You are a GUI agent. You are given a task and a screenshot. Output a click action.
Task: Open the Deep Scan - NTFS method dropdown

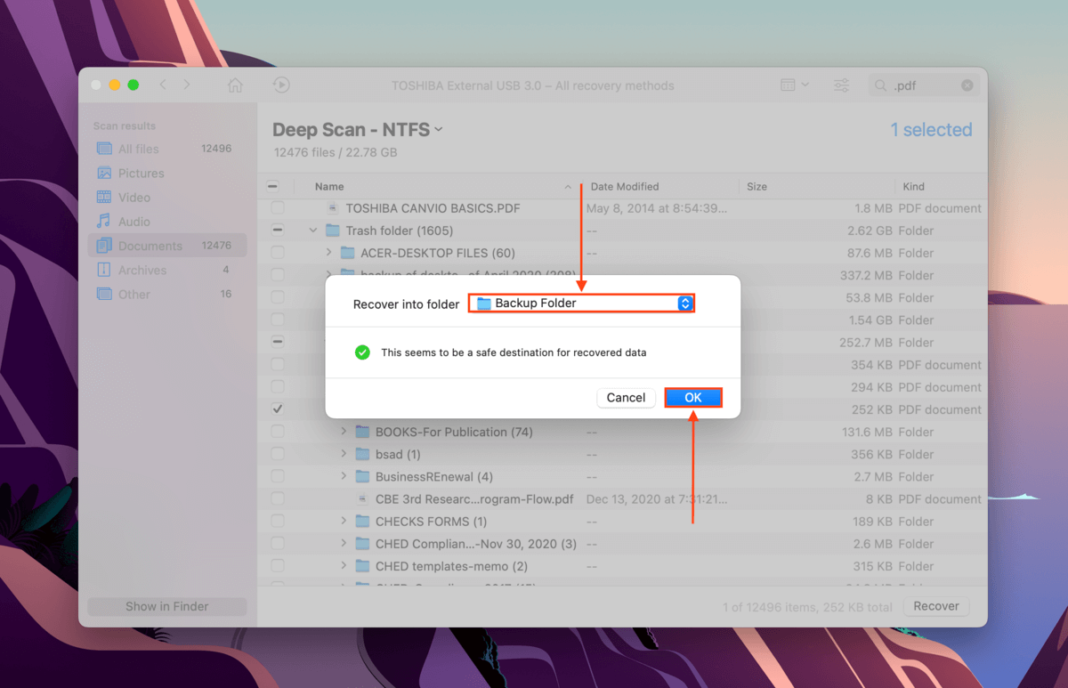[437, 129]
